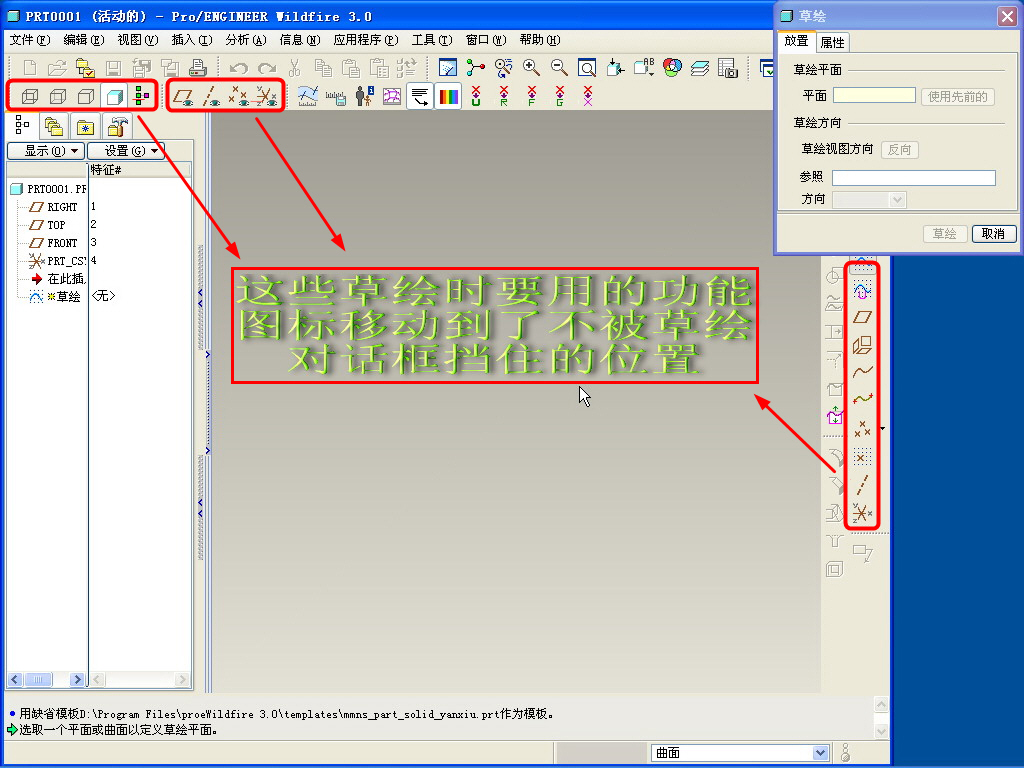The height and width of the screenshot is (768, 1024).
Task: Open the 插入(I) menu
Action: (192, 40)
